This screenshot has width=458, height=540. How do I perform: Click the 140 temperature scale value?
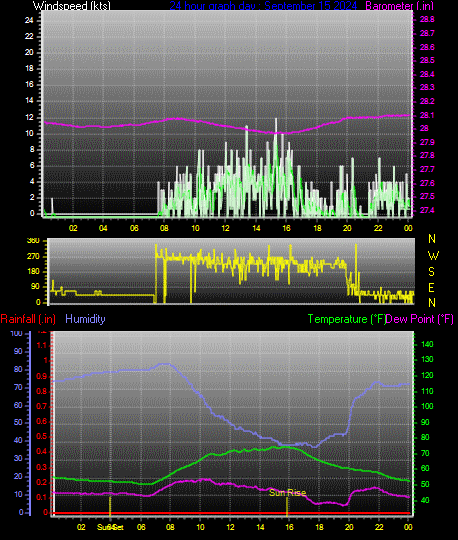[427, 344]
